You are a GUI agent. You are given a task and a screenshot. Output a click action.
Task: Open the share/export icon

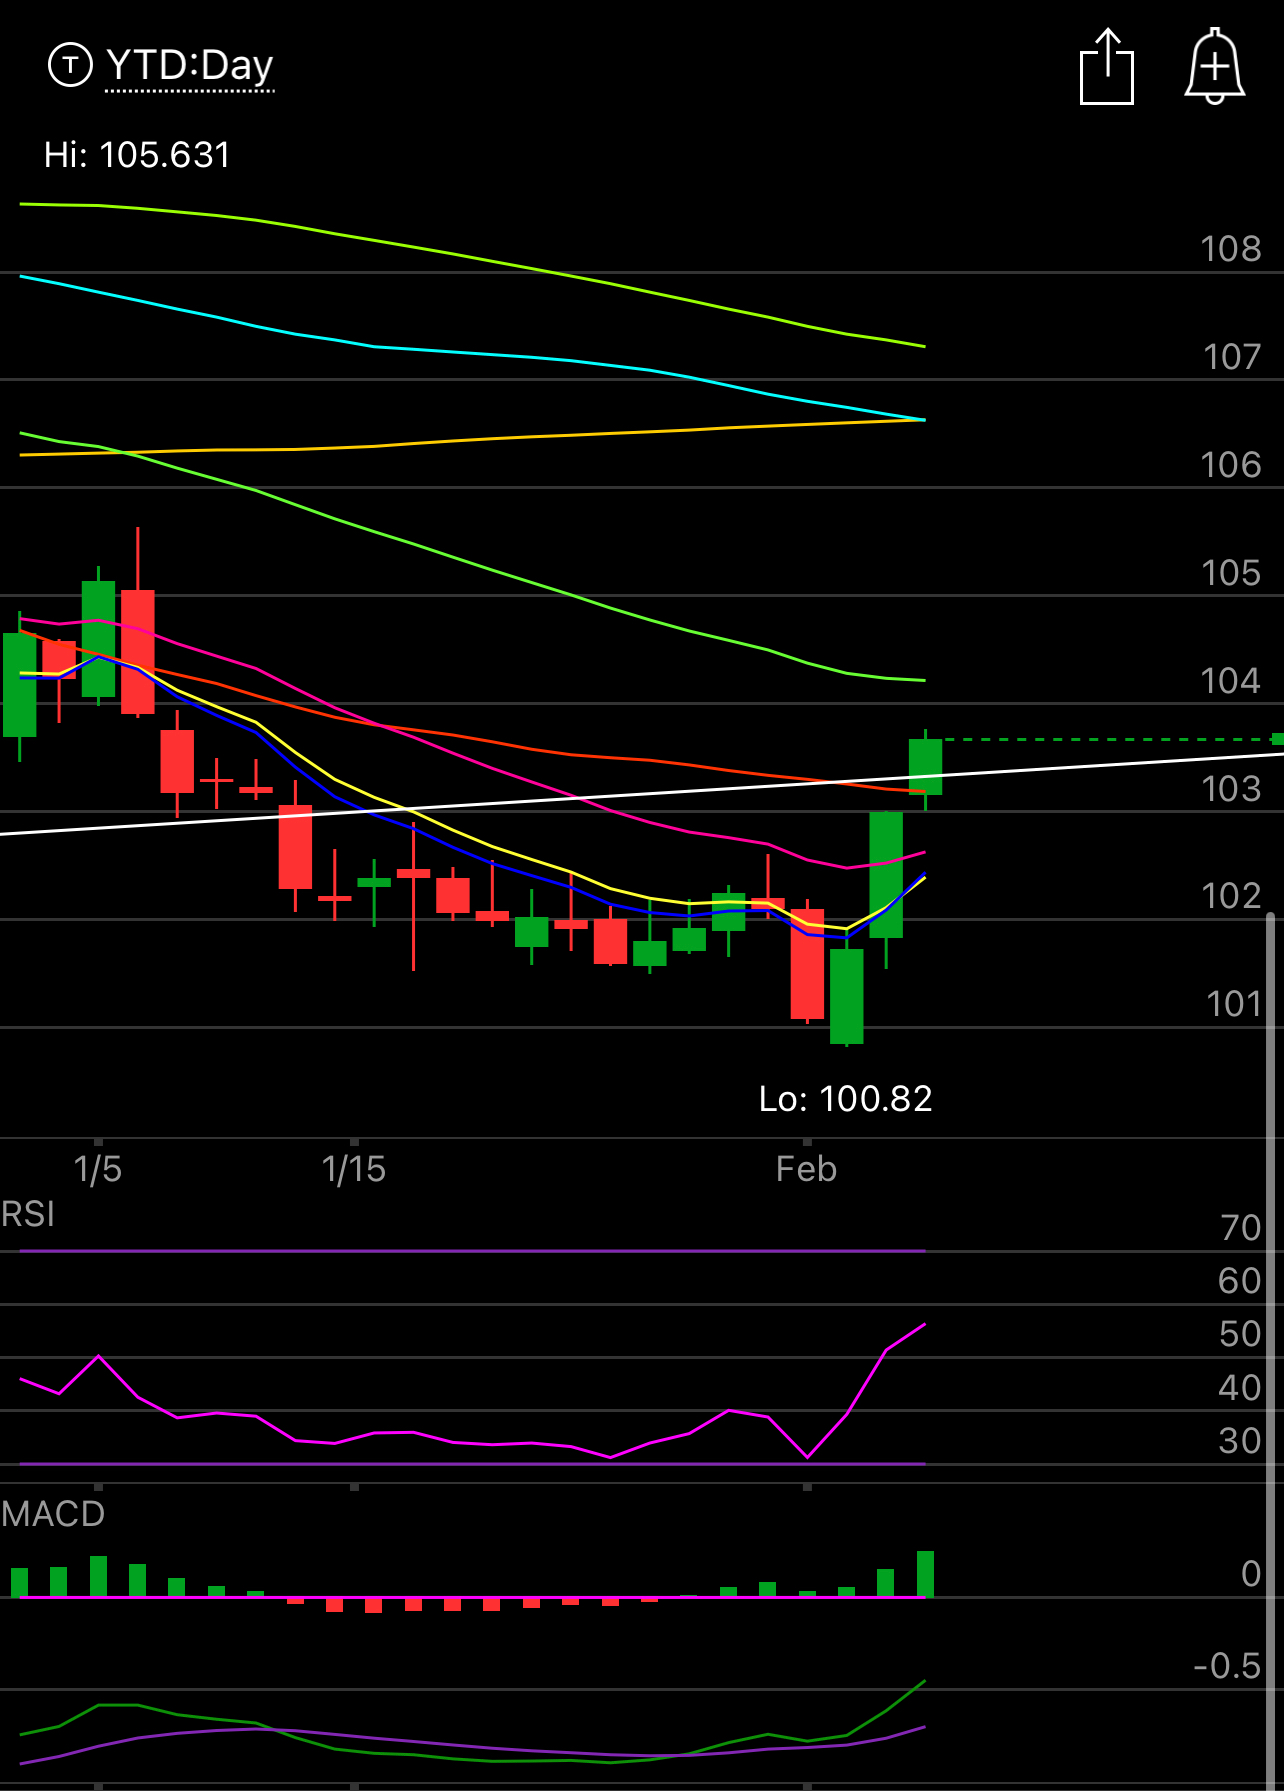(x=1107, y=67)
